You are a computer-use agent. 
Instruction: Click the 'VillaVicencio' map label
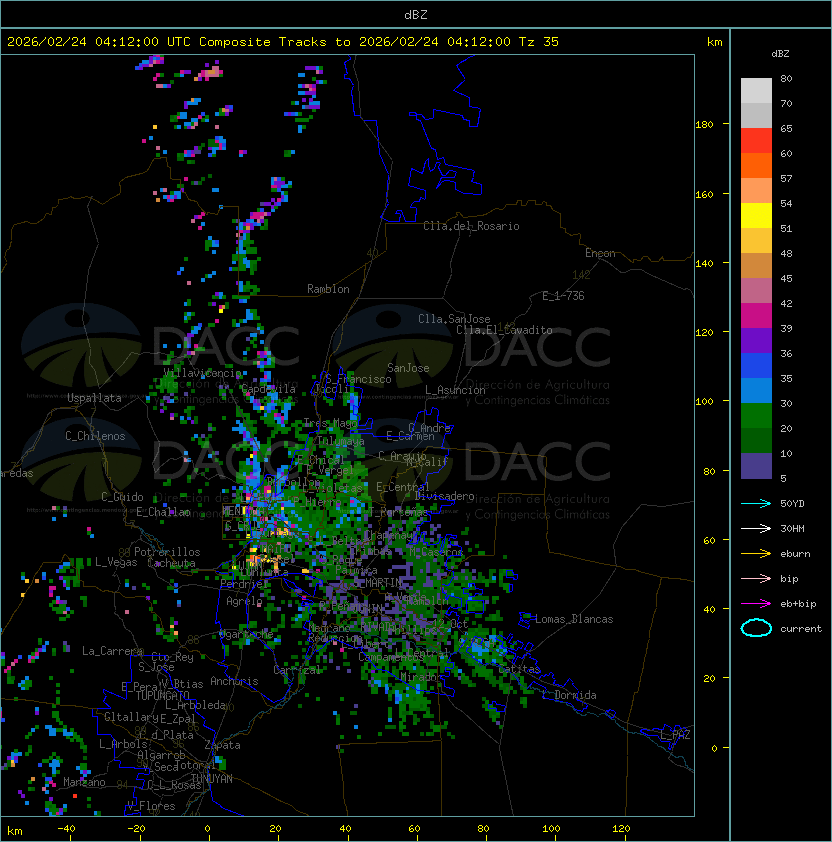click(202, 372)
